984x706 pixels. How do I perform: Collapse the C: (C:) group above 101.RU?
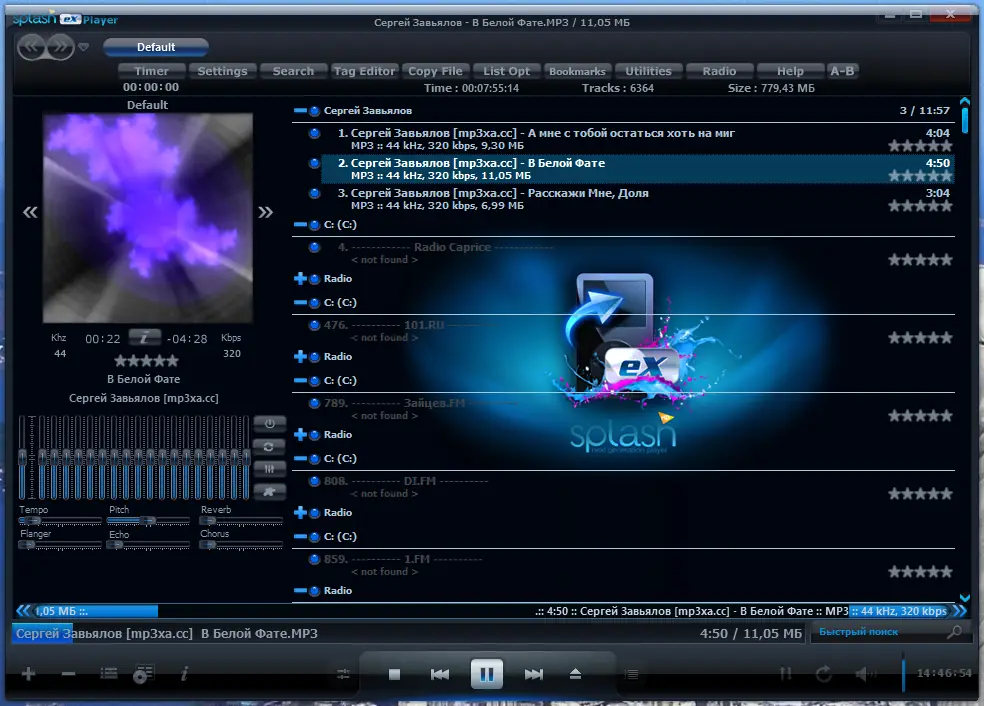coord(300,302)
